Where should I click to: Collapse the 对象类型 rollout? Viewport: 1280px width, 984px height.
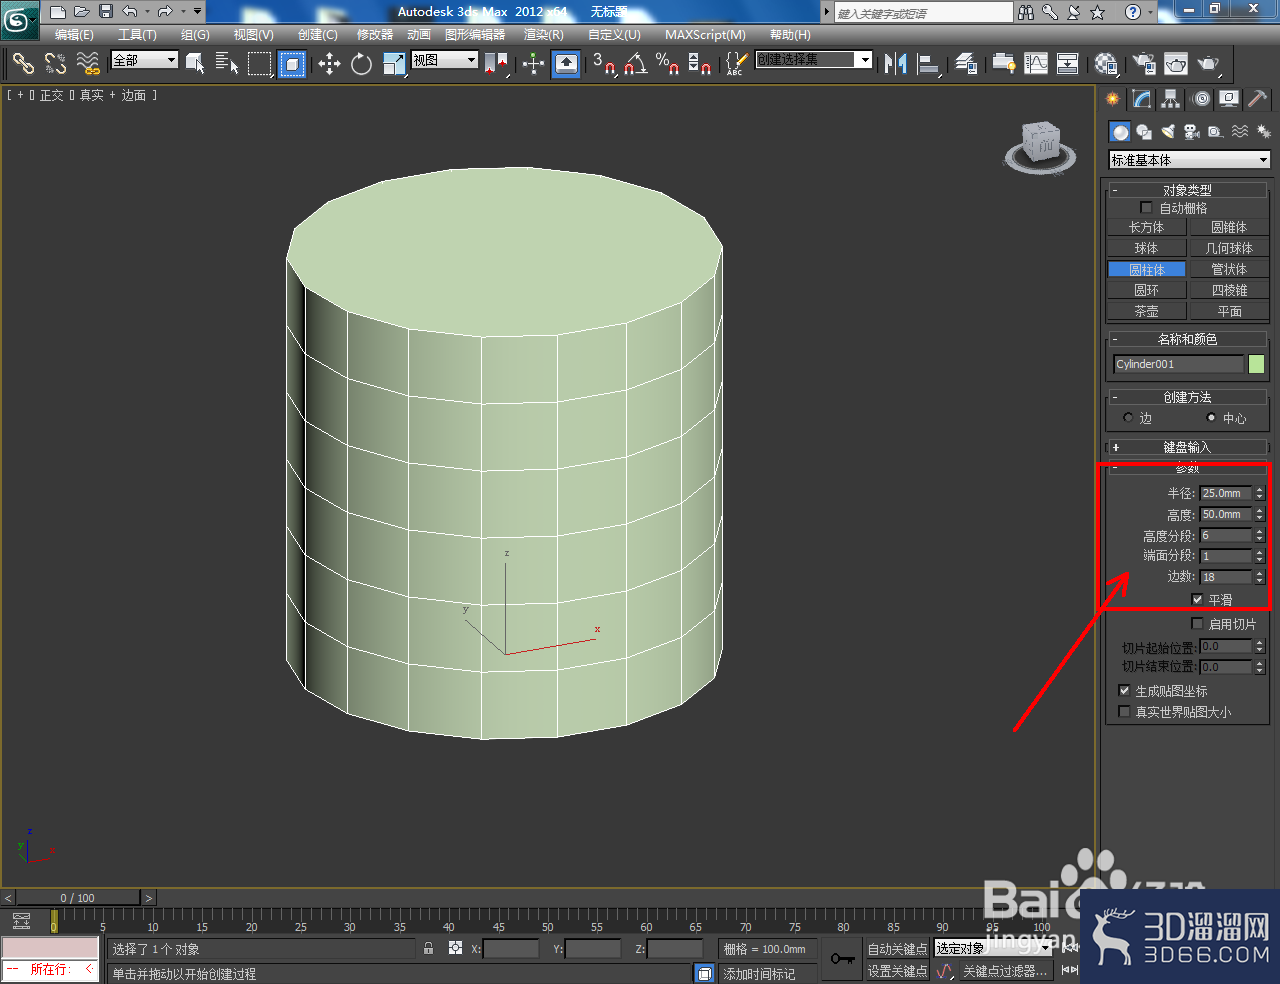(x=1187, y=190)
